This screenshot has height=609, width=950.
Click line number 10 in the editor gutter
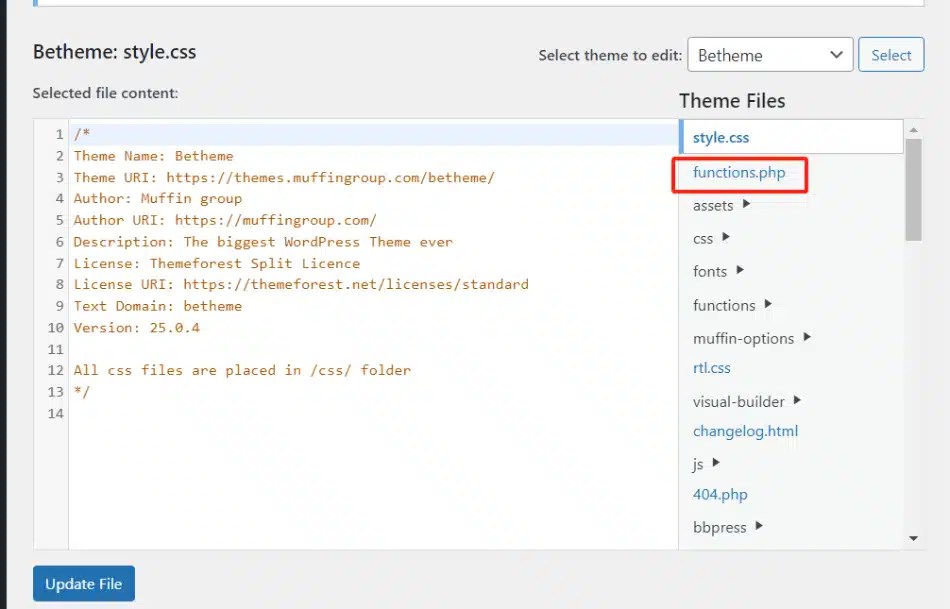57,327
